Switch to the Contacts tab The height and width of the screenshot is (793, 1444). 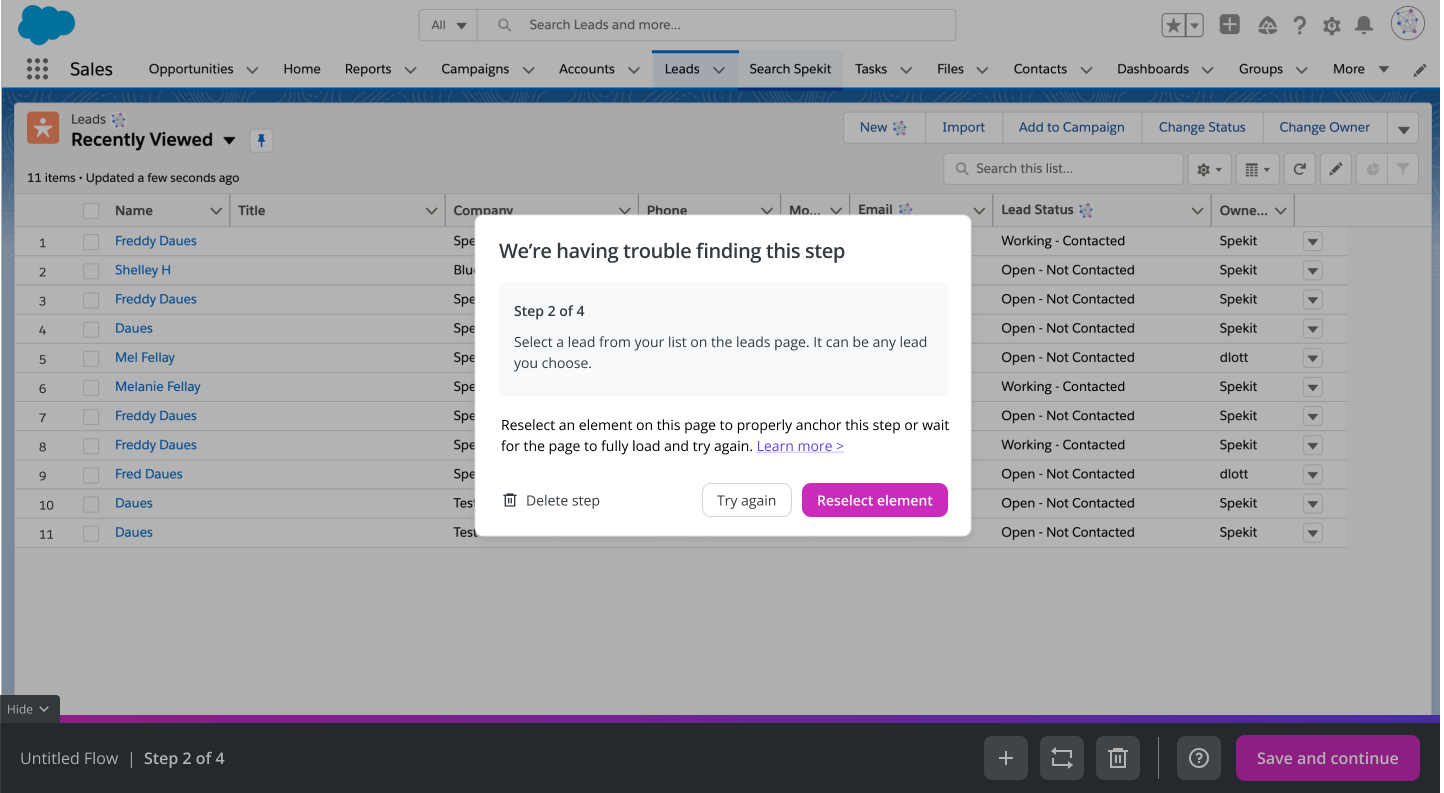click(x=1040, y=69)
